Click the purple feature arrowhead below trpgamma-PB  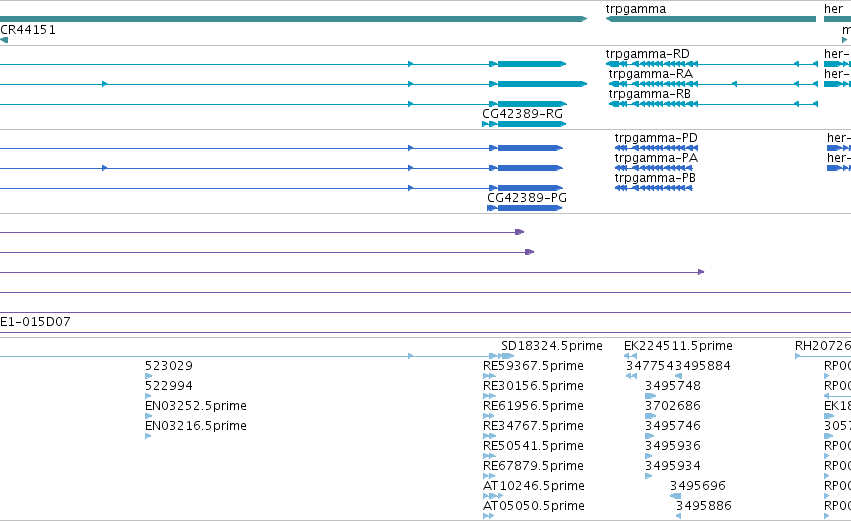point(701,272)
